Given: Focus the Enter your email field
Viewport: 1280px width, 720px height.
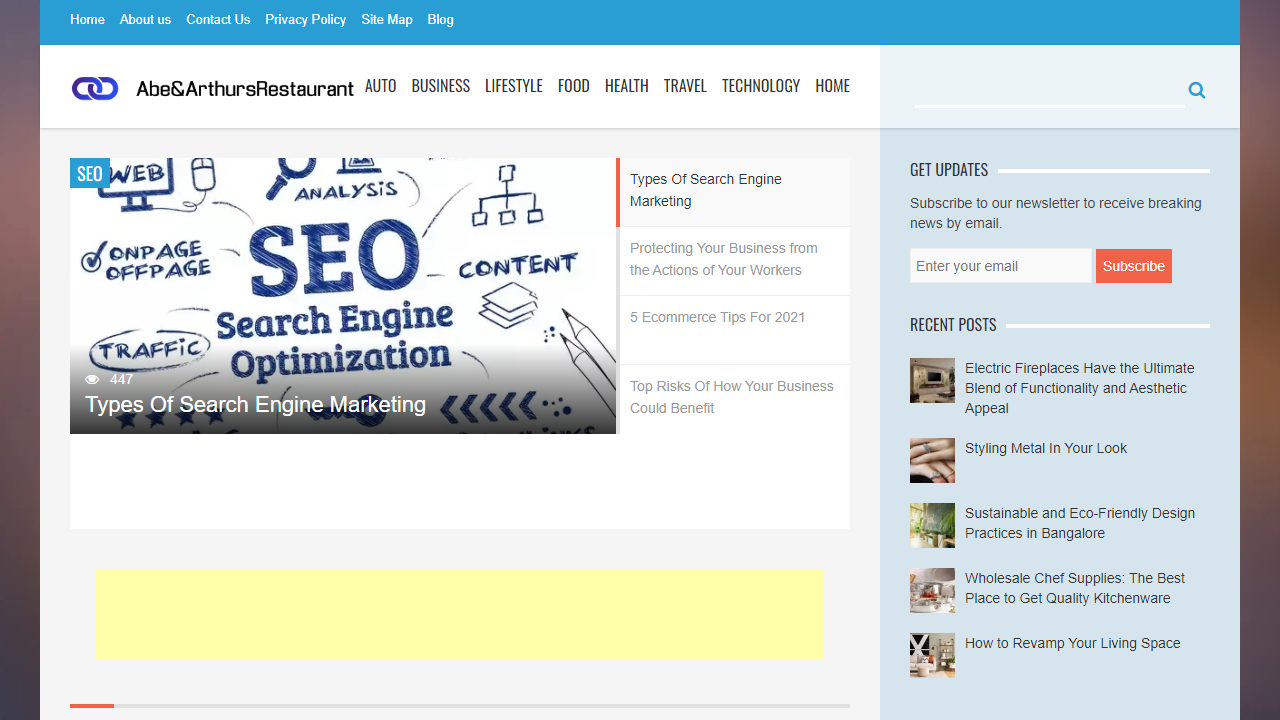Looking at the screenshot, I should (1000, 266).
